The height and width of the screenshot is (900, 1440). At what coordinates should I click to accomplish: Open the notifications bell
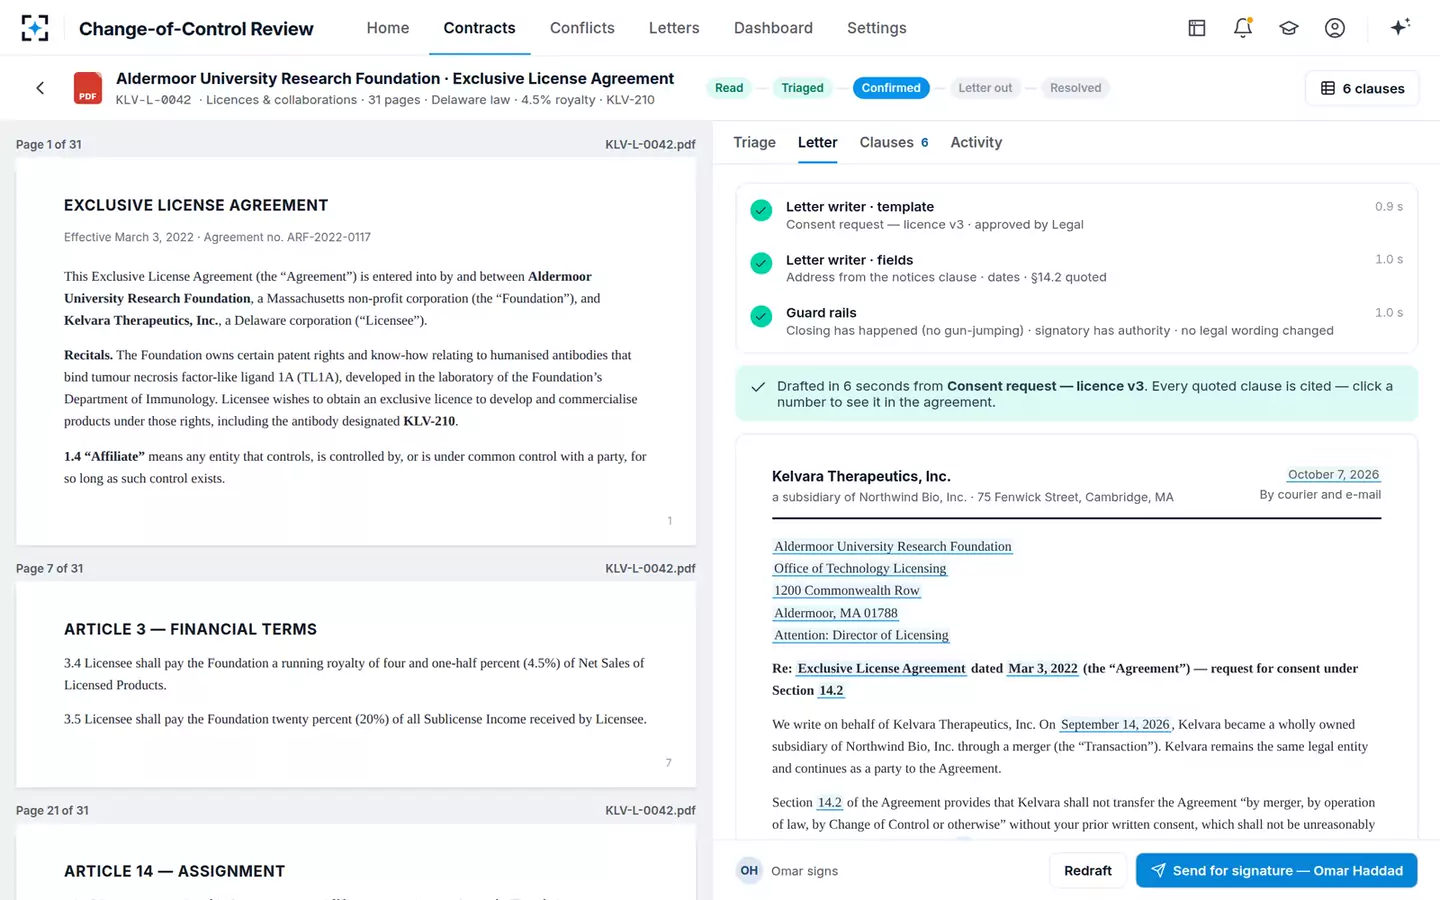(1243, 28)
